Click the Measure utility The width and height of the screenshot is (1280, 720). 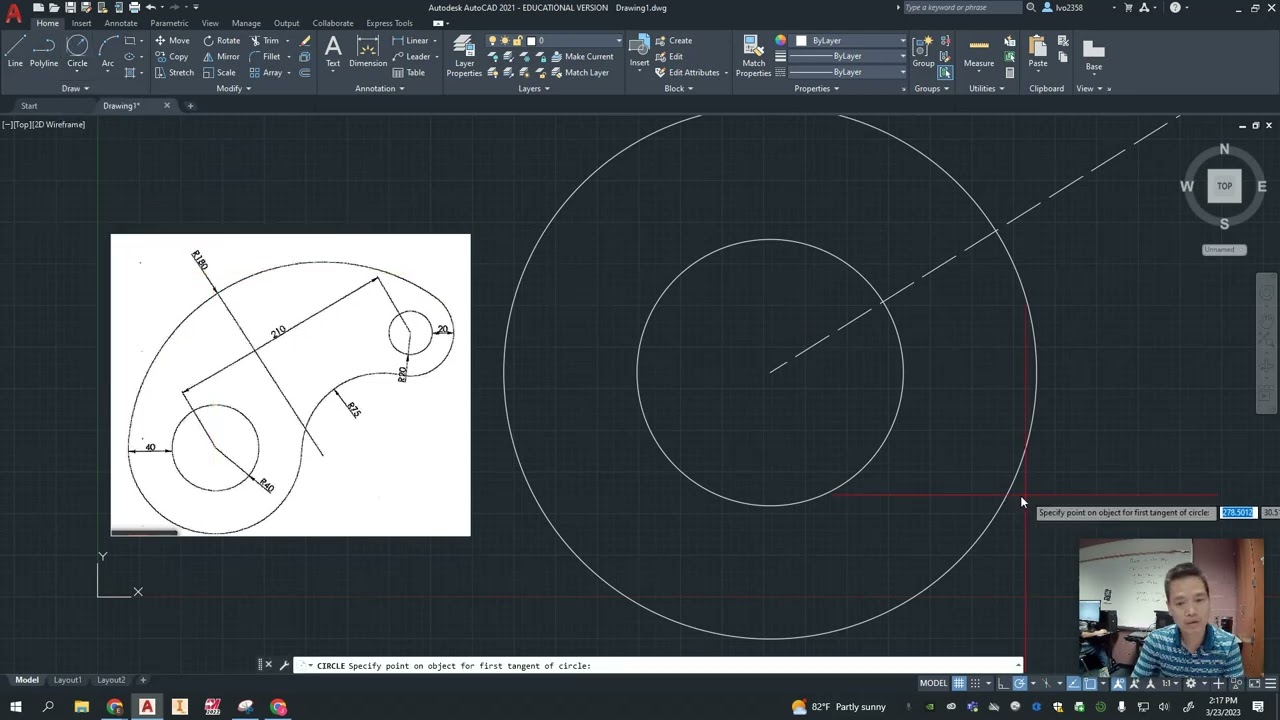(979, 52)
